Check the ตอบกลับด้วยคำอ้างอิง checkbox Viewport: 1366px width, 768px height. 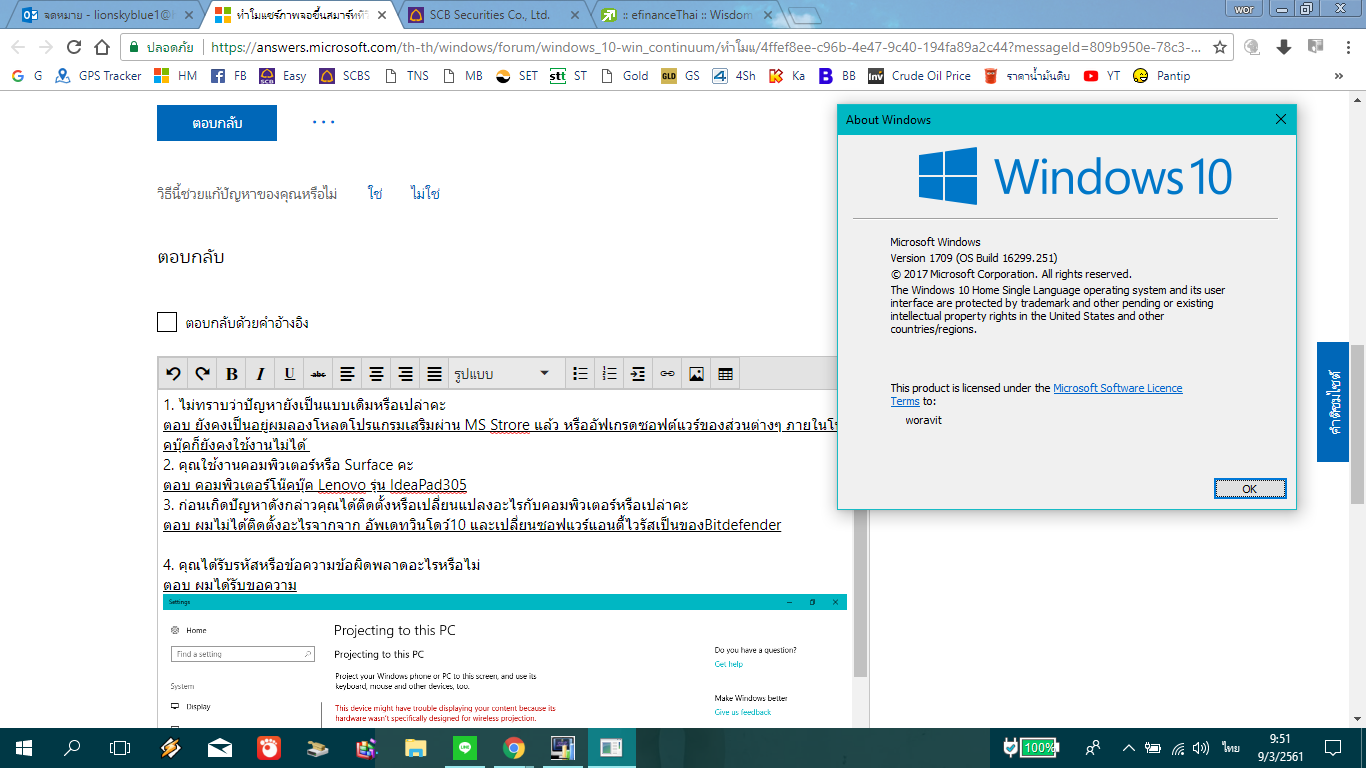pos(167,322)
